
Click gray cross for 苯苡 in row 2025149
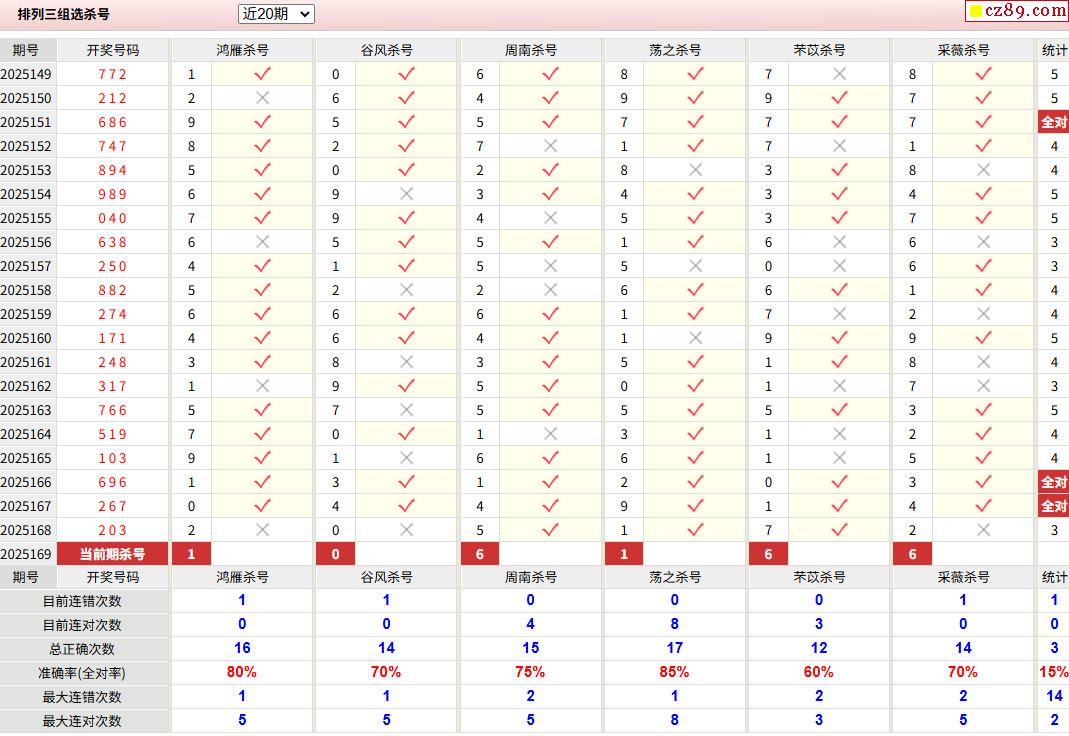(x=839, y=74)
